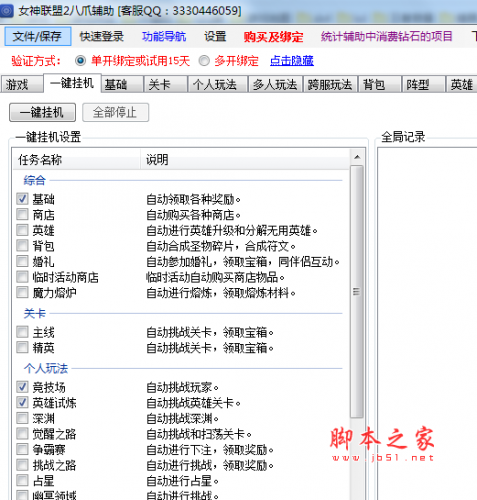
Task: Uncheck the 英雄试炼 checkbox
Action: click(22, 403)
